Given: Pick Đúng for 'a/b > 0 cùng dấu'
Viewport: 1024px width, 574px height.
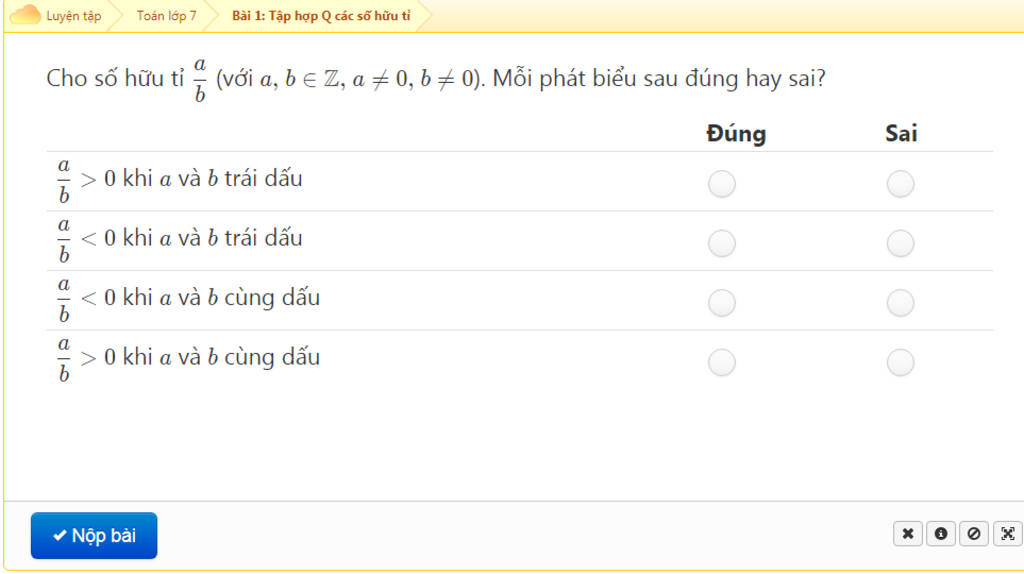Looking at the screenshot, I should [x=722, y=362].
